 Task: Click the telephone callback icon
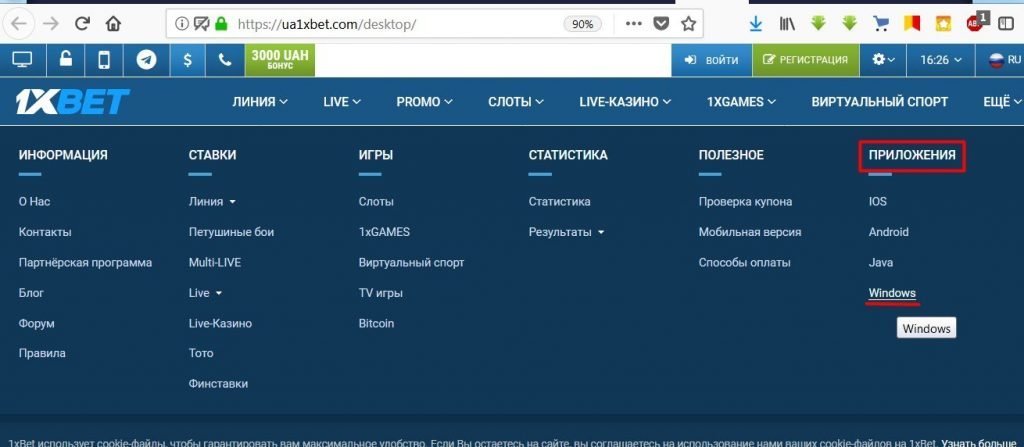[x=225, y=60]
